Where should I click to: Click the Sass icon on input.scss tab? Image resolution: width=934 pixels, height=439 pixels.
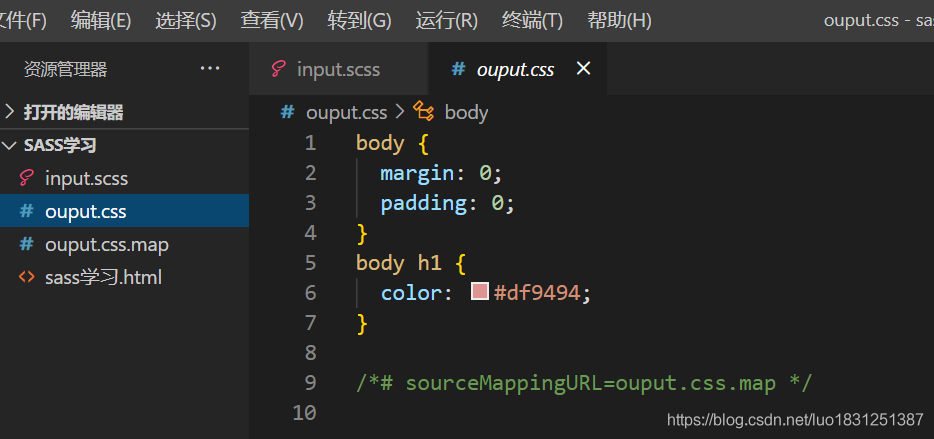278,69
